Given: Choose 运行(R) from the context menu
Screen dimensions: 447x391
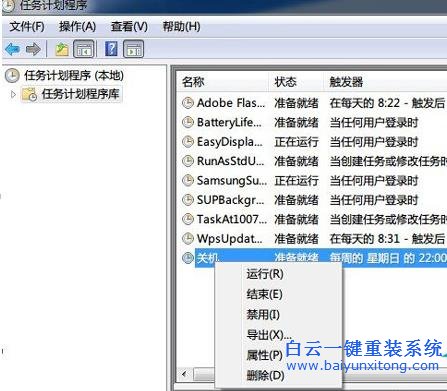Looking at the screenshot, I should [x=265, y=274].
